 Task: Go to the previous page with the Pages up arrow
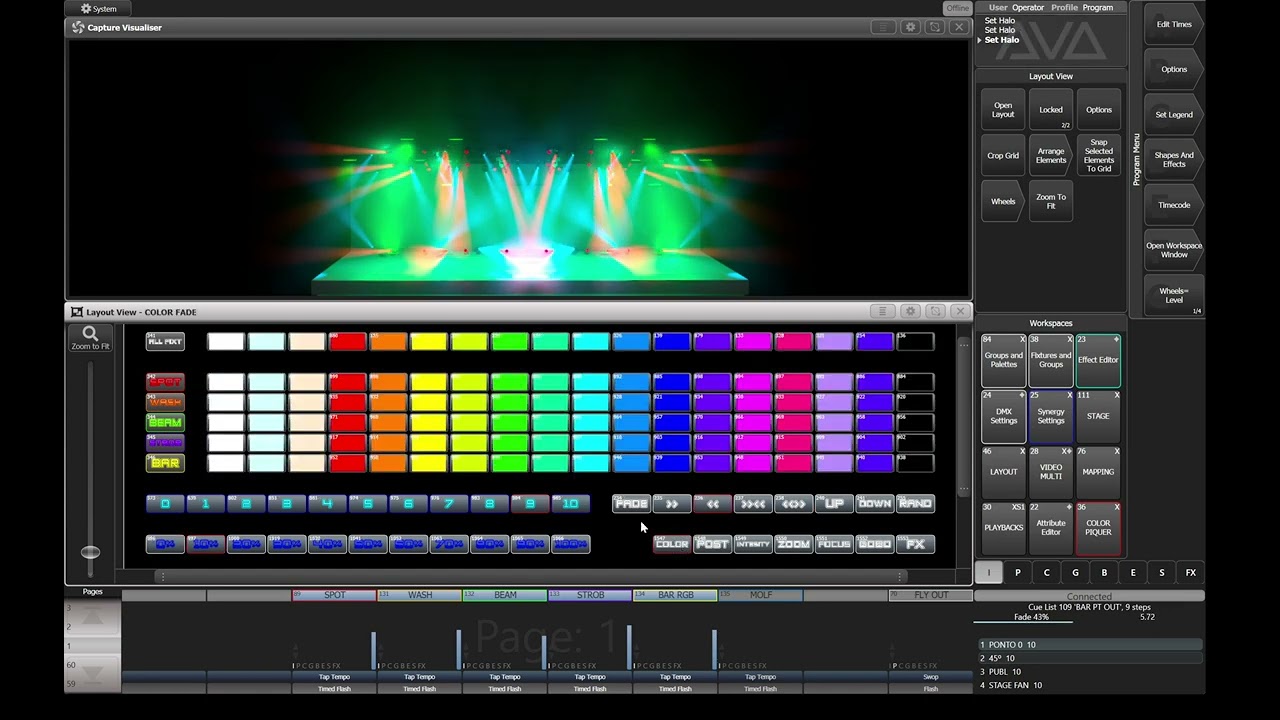92,618
